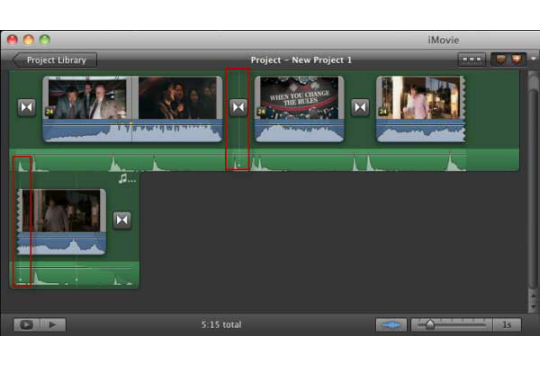Open the dropdown arrow at toolbar right edge

coord(533,59)
